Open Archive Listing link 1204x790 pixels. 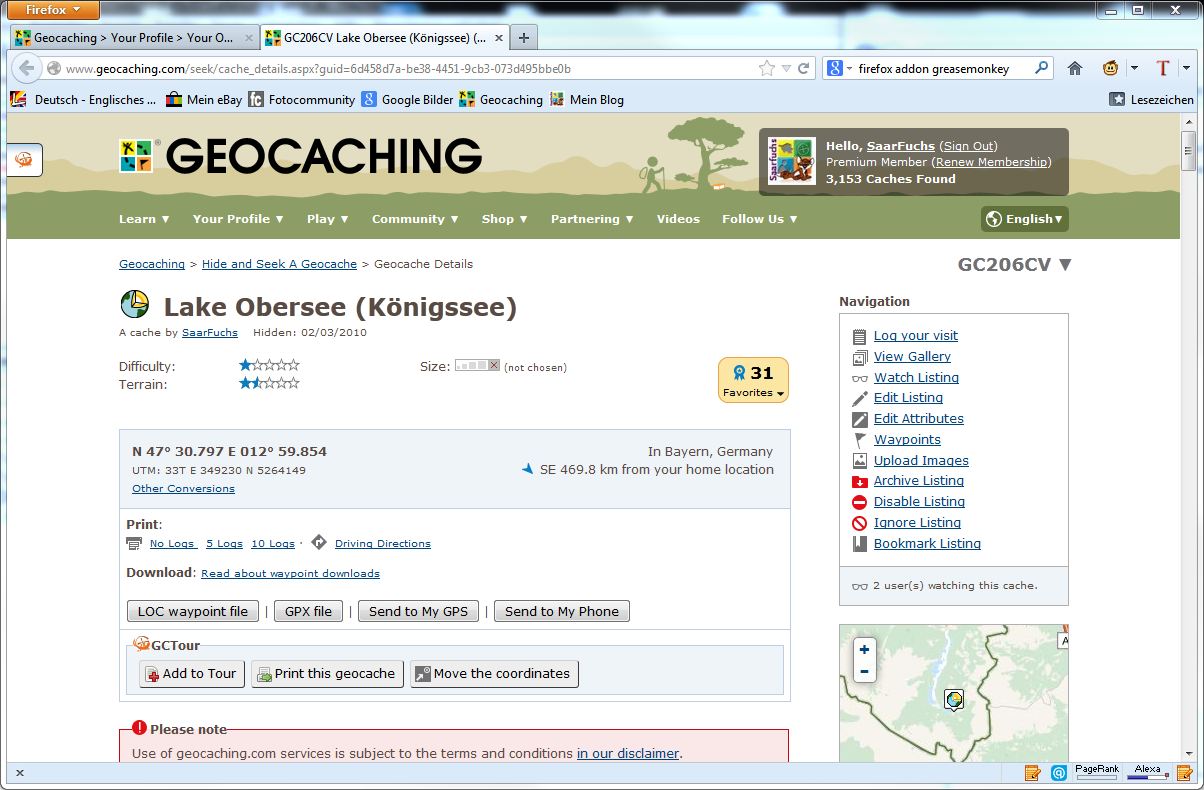(x=918, y=481)
